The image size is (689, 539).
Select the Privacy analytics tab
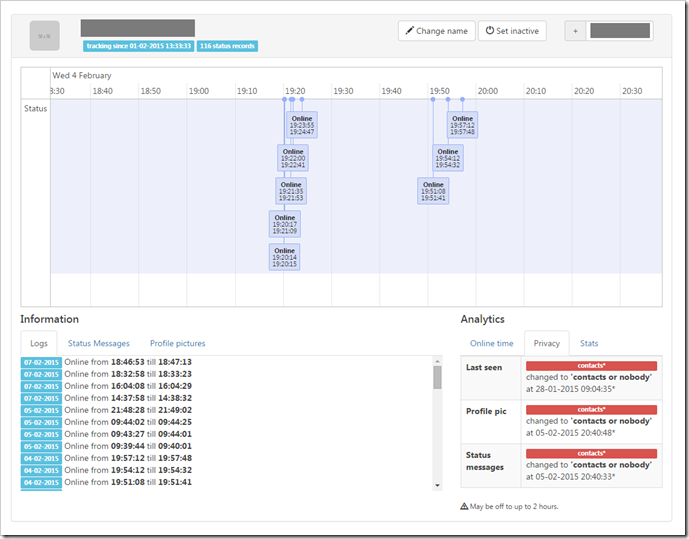click(x=546, y=343)
